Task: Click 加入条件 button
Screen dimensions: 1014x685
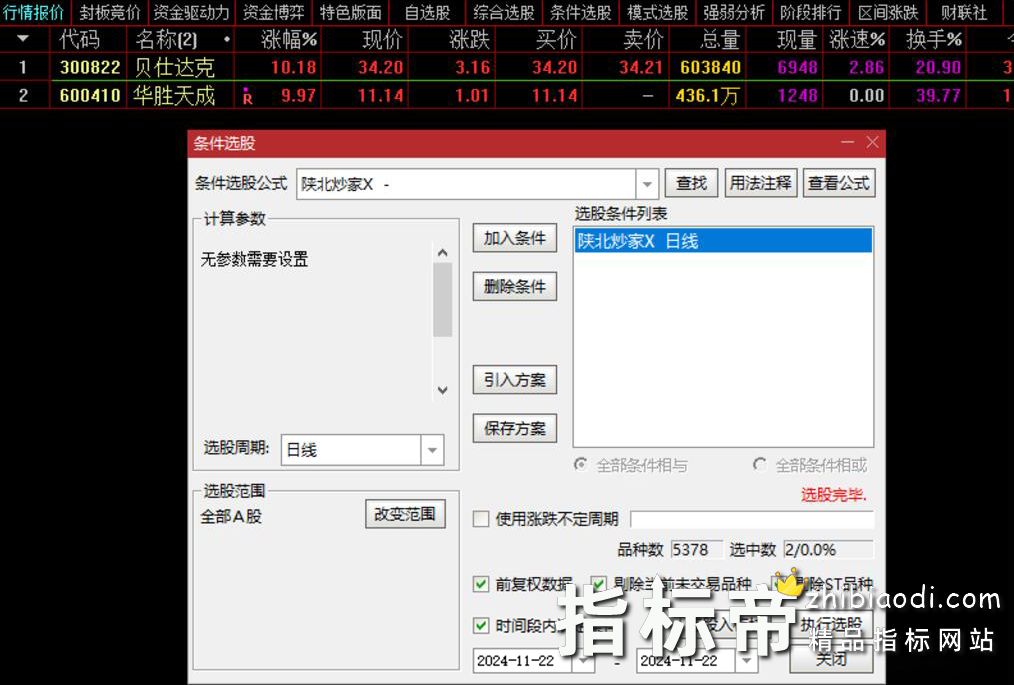Action: coord(515,238)
